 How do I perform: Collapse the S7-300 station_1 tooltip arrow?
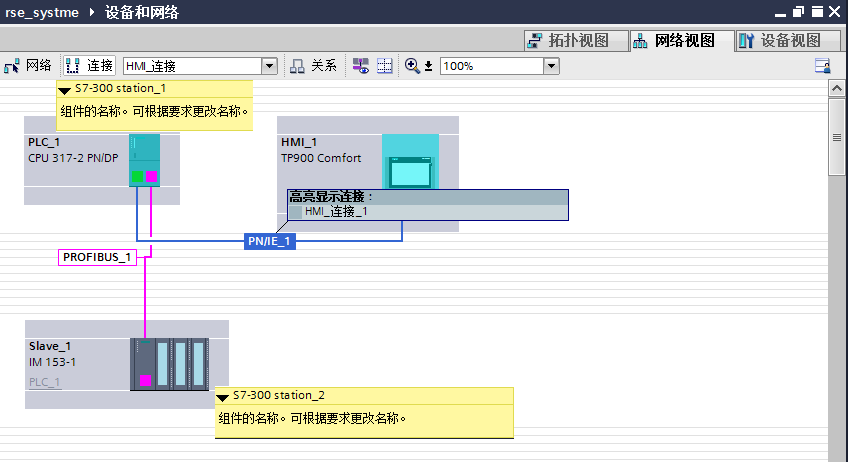coord(64,90)
